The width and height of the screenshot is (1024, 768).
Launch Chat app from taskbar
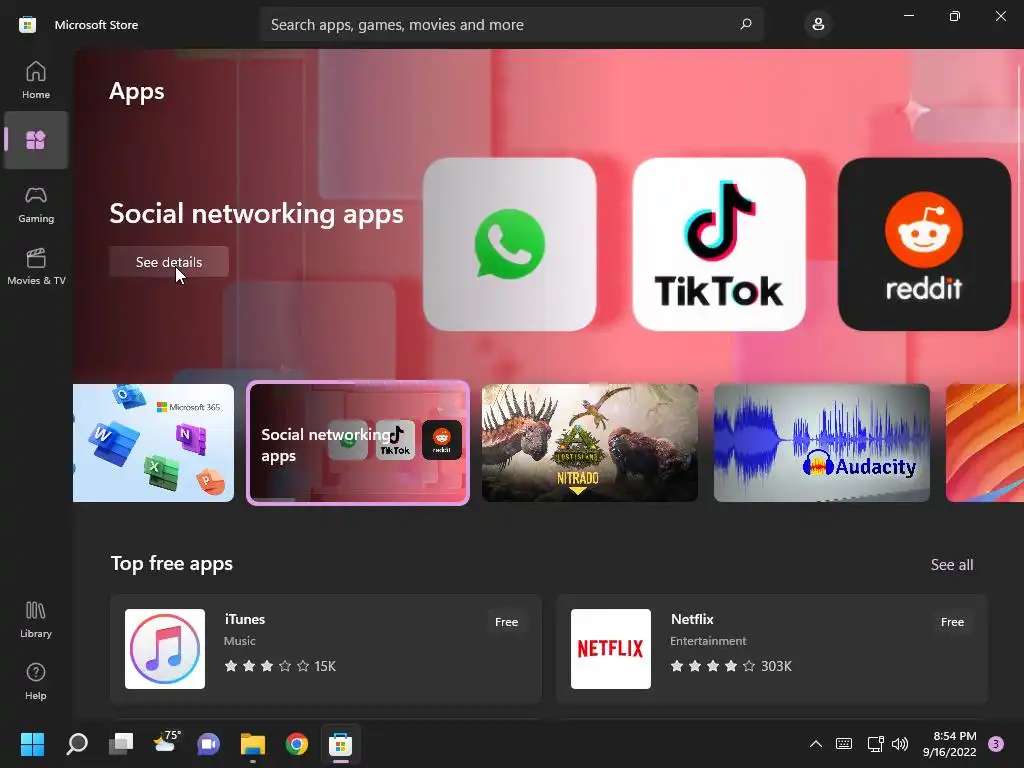click(x=208, y=744)
